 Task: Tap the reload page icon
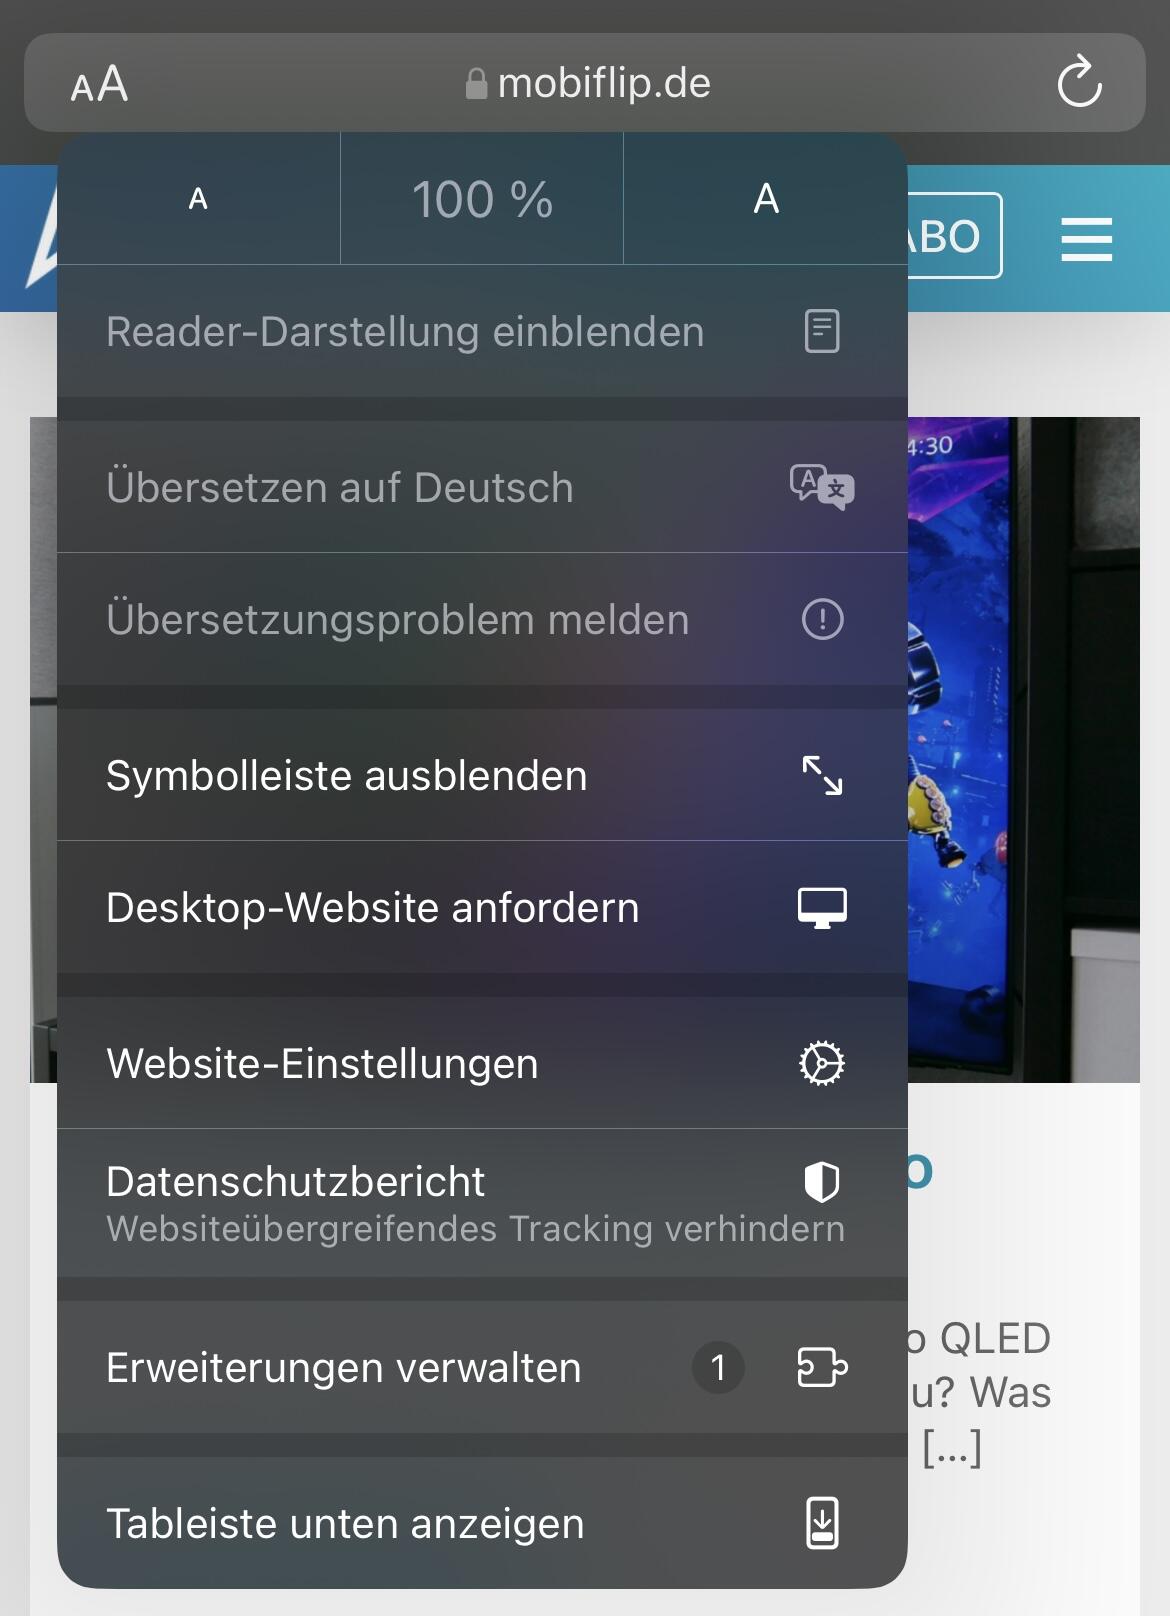pos(1079,83)
